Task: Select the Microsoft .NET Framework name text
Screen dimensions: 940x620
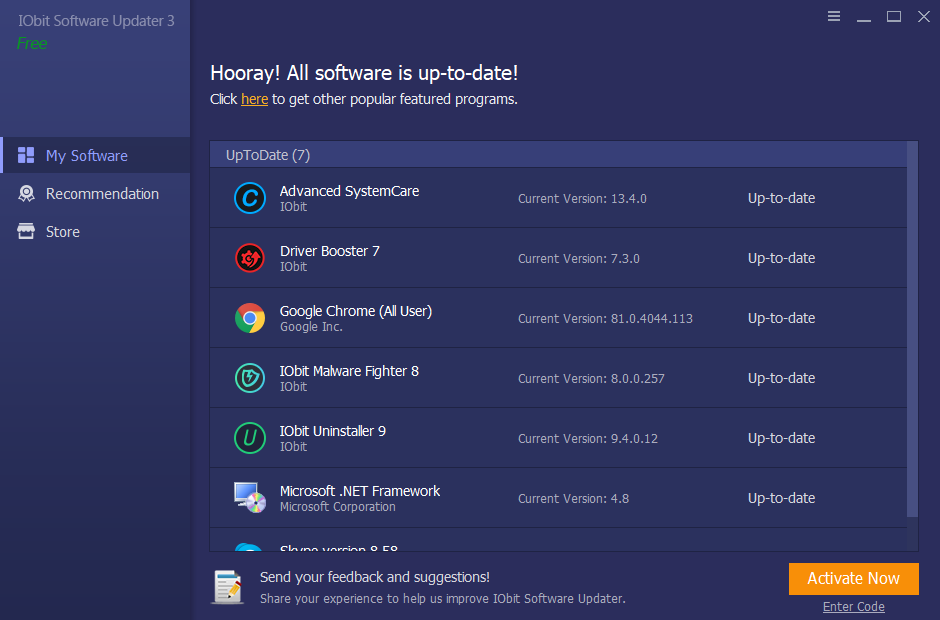Action: pos(360,491)
